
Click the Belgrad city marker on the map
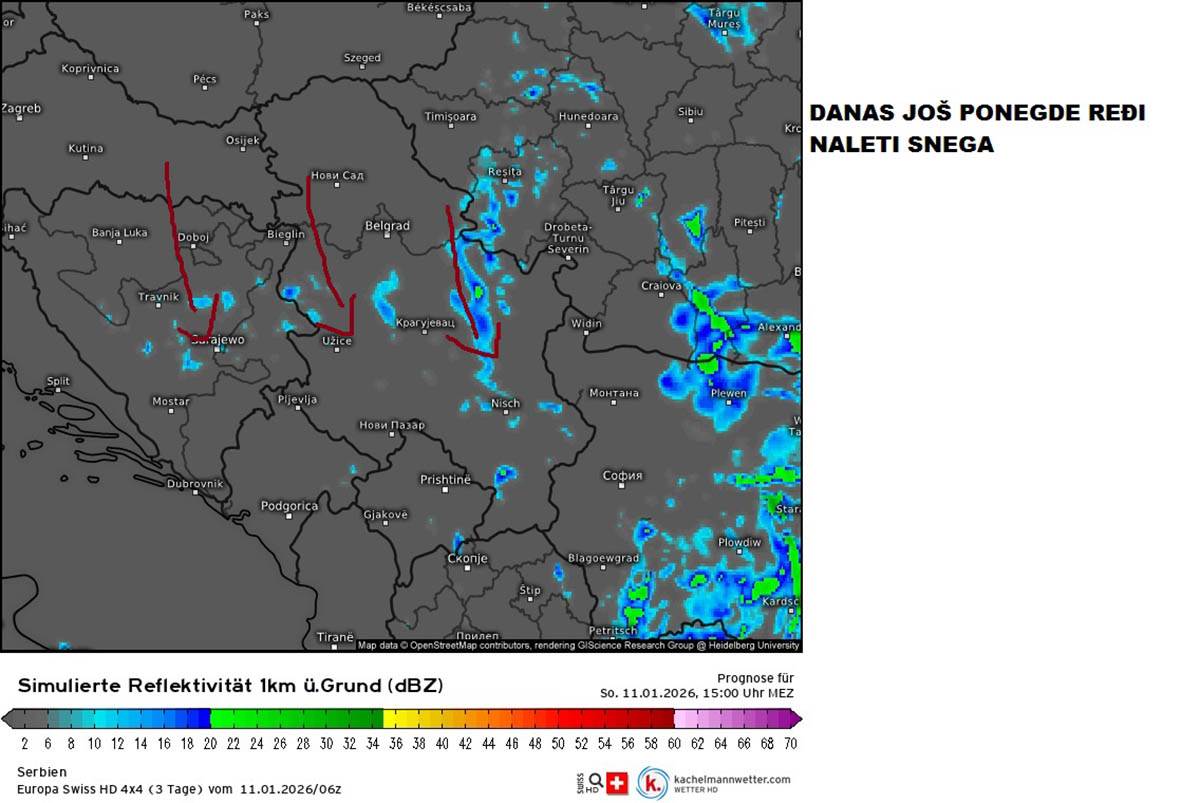[x=387, y=239]
